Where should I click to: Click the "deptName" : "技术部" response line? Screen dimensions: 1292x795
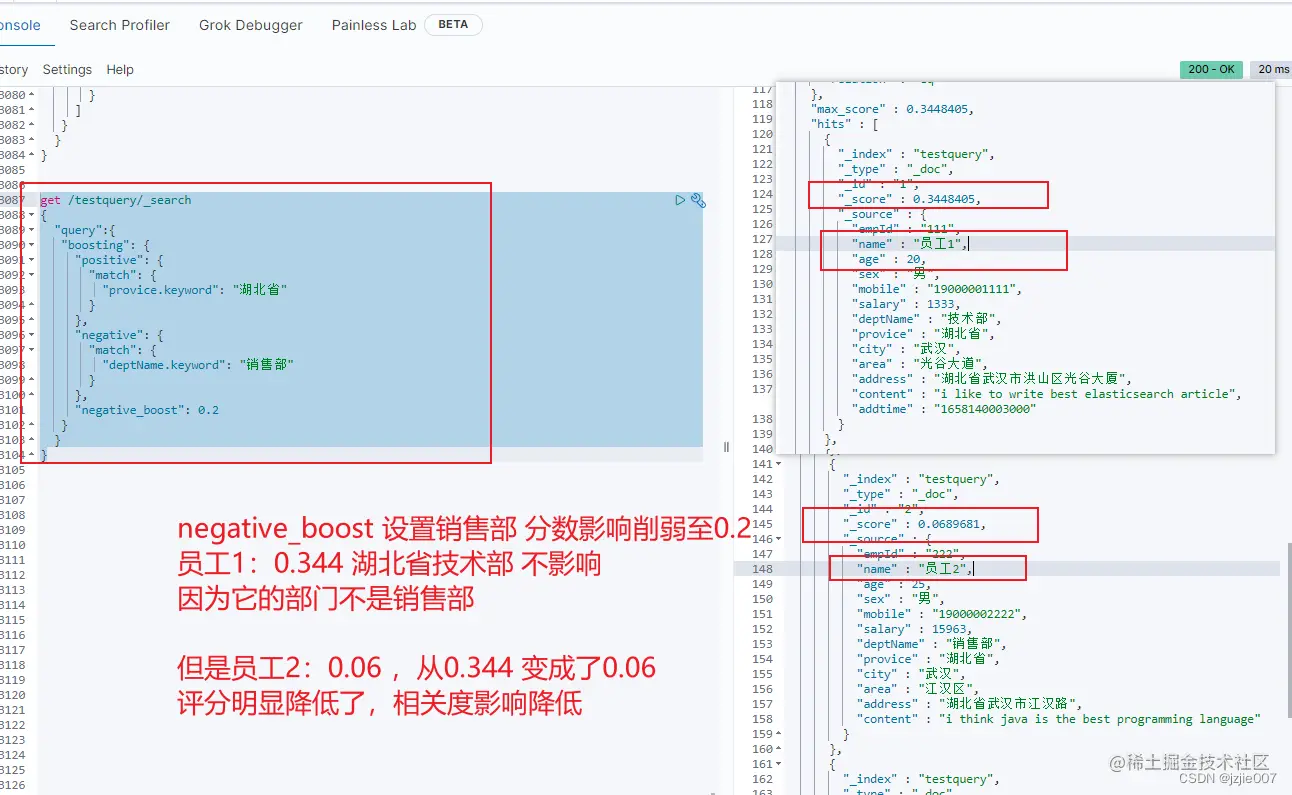927,319
